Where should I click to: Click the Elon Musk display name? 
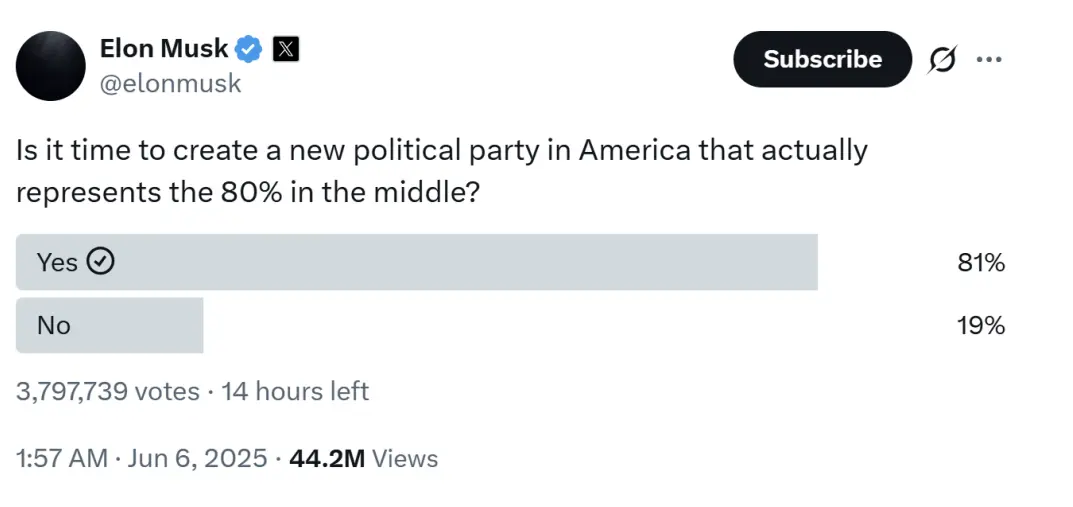coord(164,47)
